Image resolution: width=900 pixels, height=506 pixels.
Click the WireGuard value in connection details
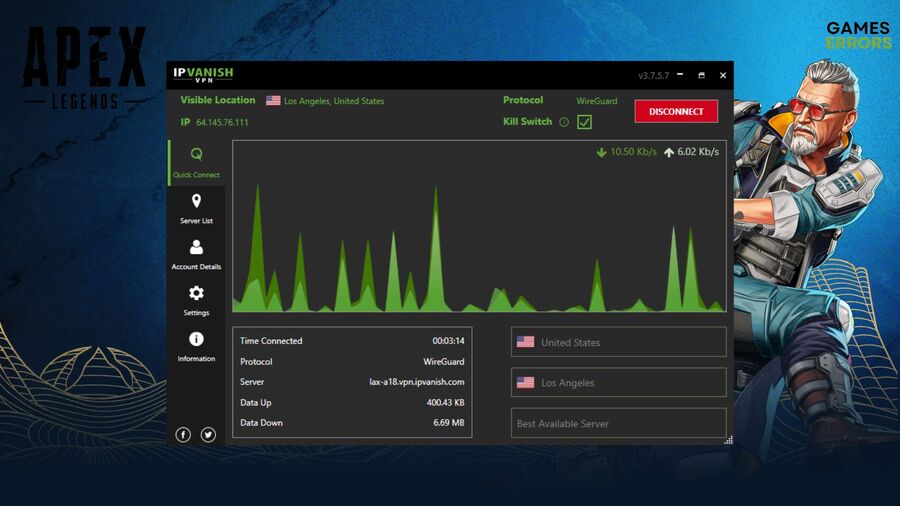point(444,361)
